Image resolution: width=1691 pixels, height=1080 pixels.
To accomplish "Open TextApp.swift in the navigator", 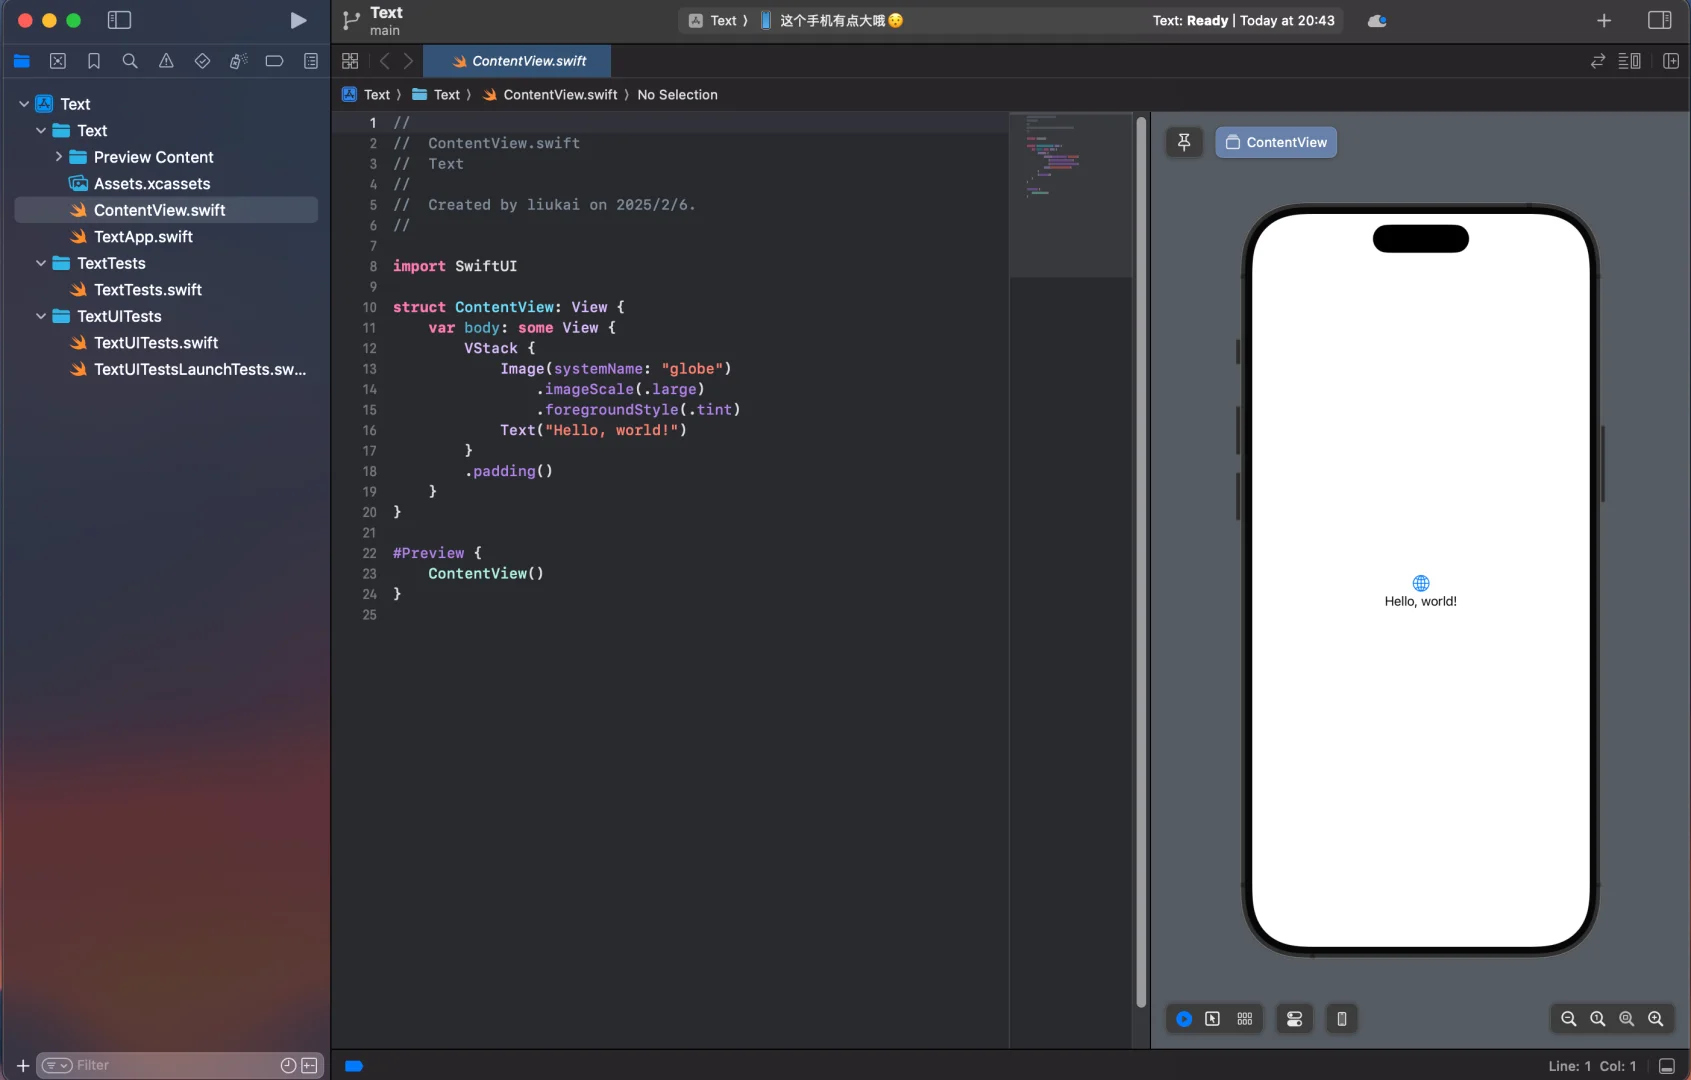I will pos(143,237).
